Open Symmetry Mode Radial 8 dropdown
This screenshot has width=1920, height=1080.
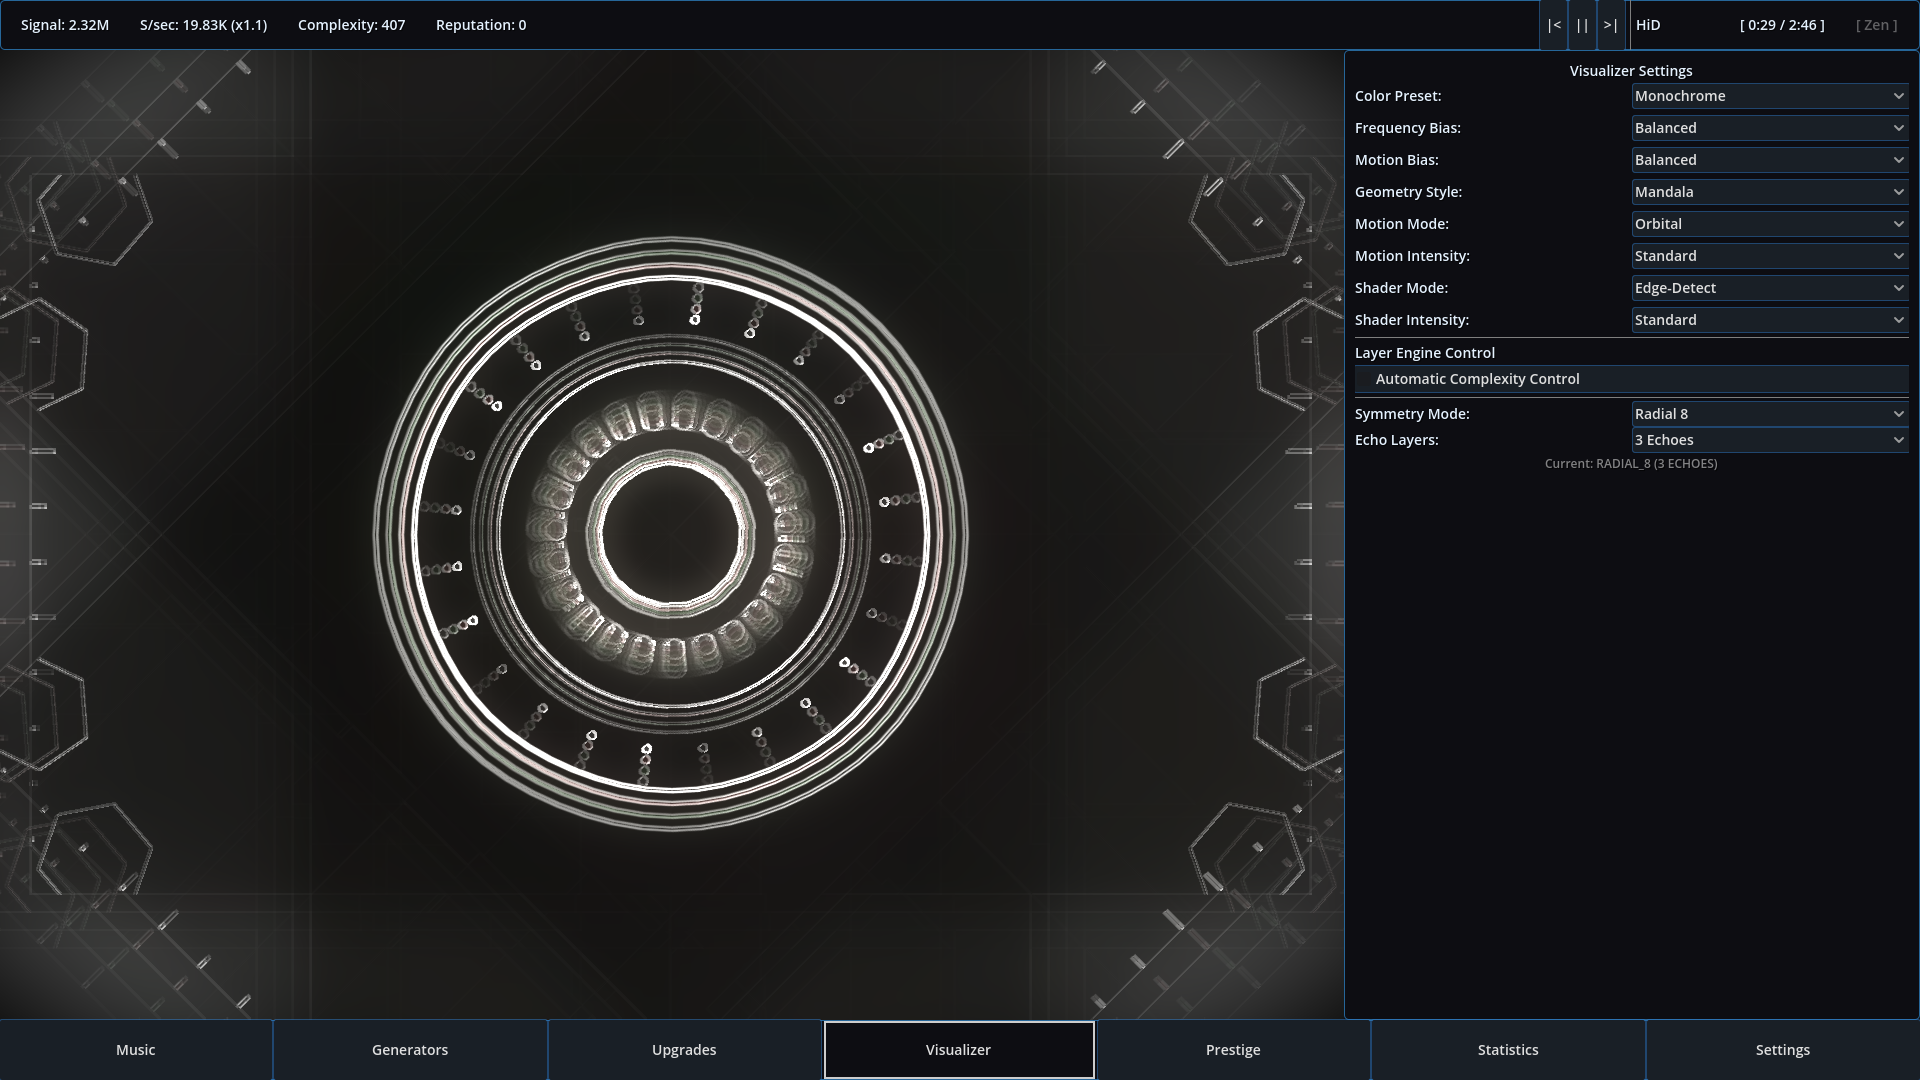tap(1770, 414)
